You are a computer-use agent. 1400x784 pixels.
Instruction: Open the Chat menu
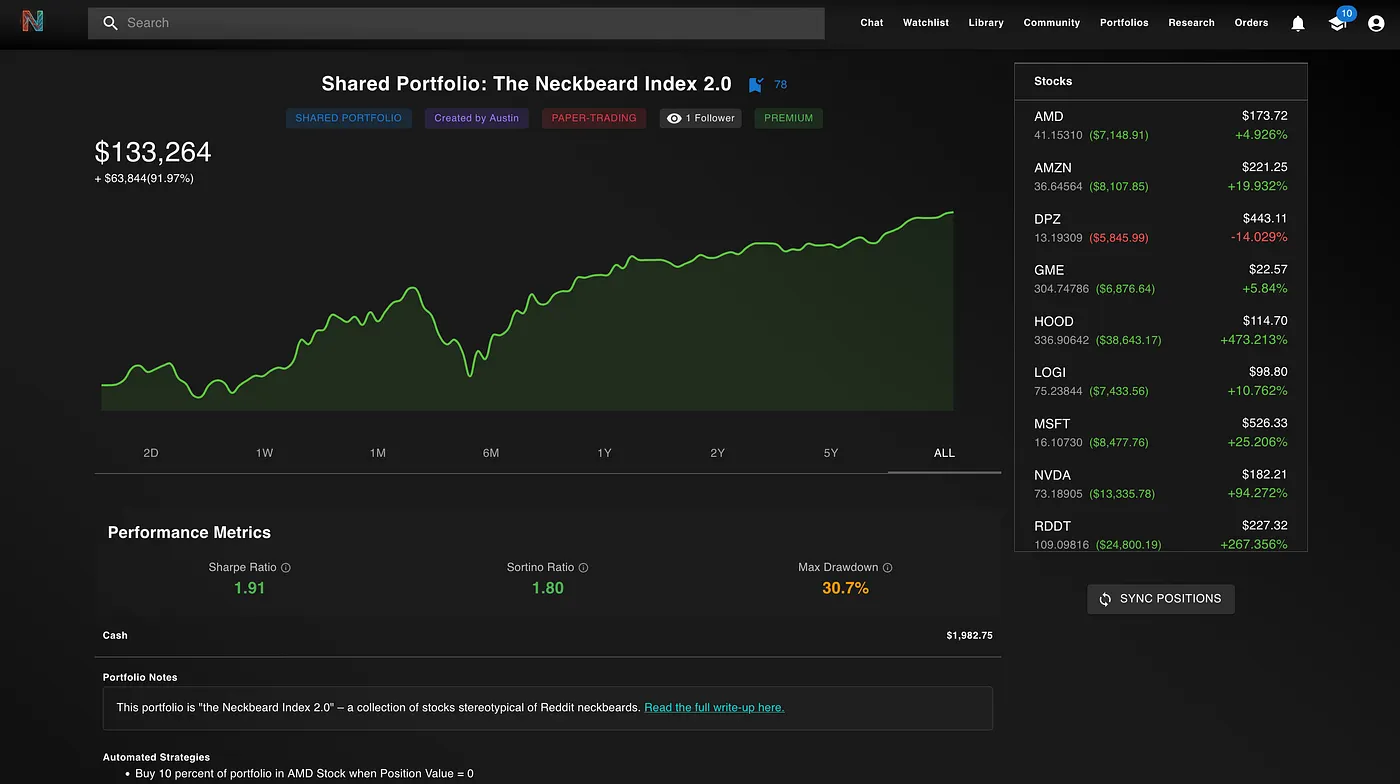(872, 23)
